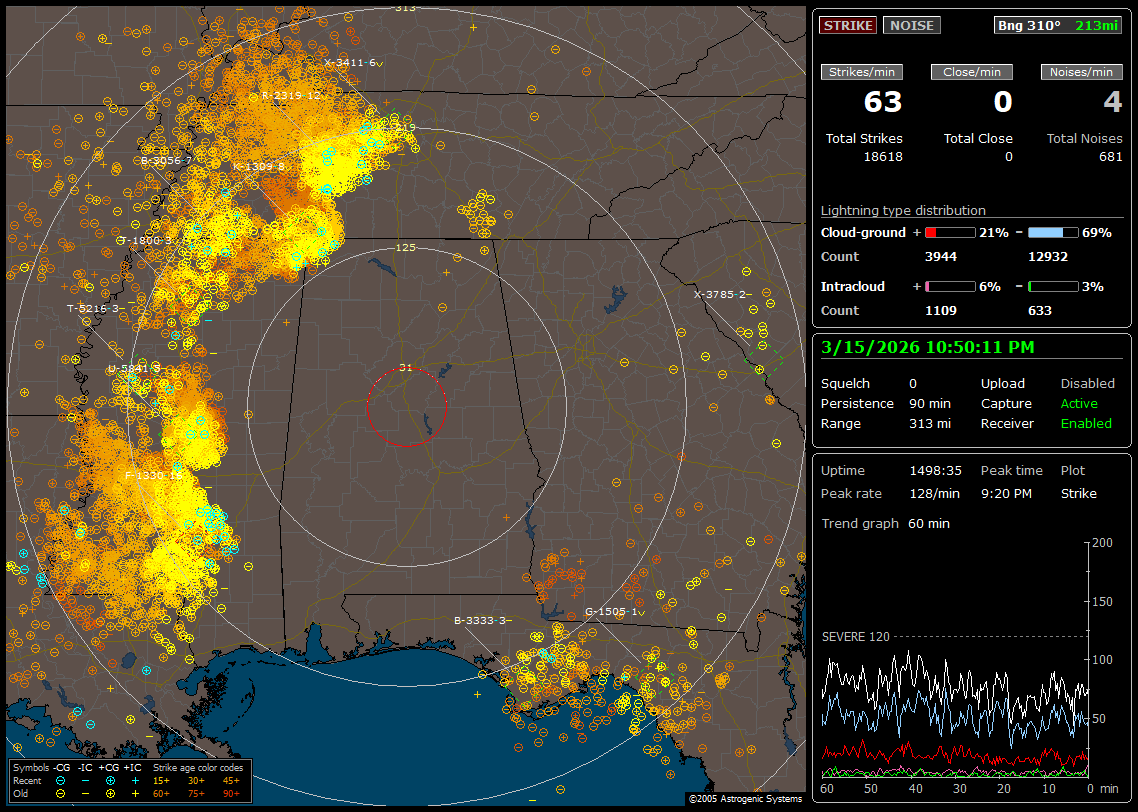The width and height of the screenshot is (1138, 812).
Task: Click the negative cloud-ground blue percentage bar
Action: click(x=1053, y=232)
